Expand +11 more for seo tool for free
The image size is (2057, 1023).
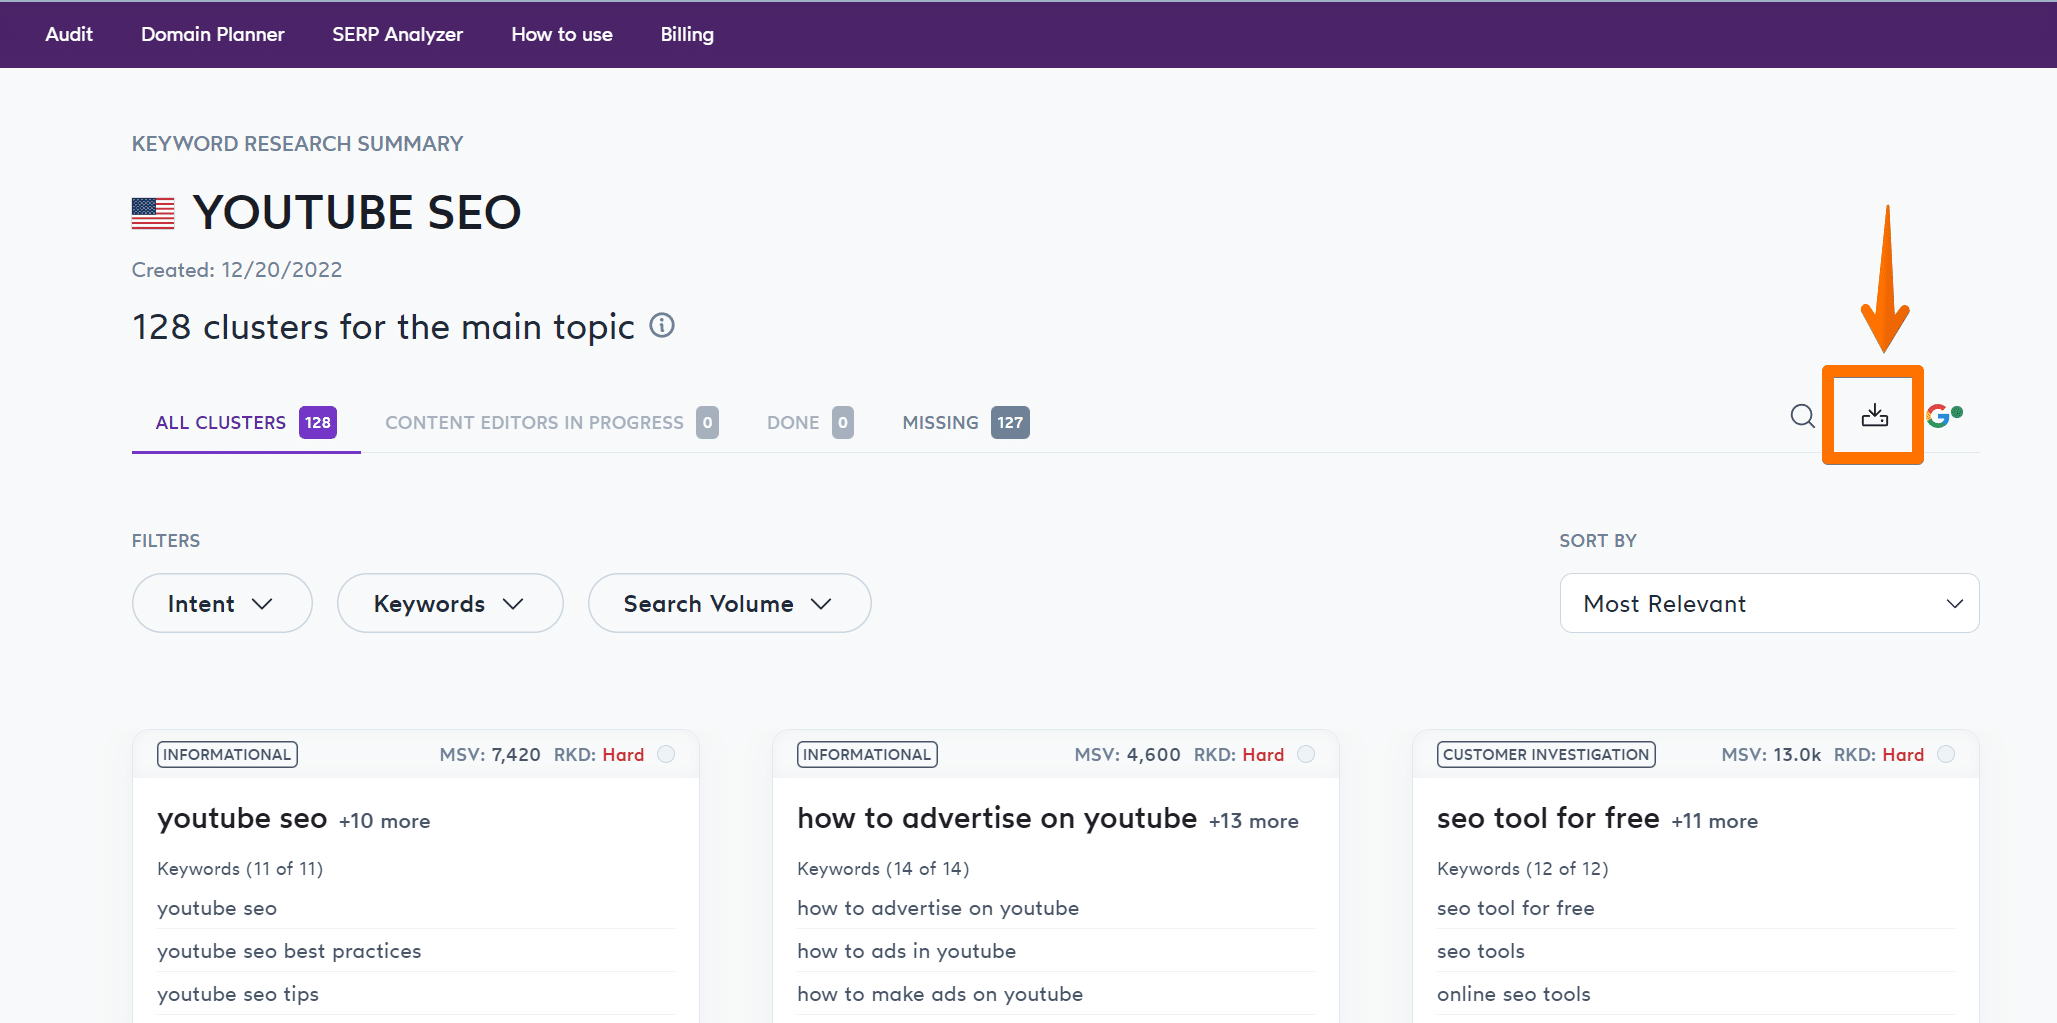[x=1715, y=821]
